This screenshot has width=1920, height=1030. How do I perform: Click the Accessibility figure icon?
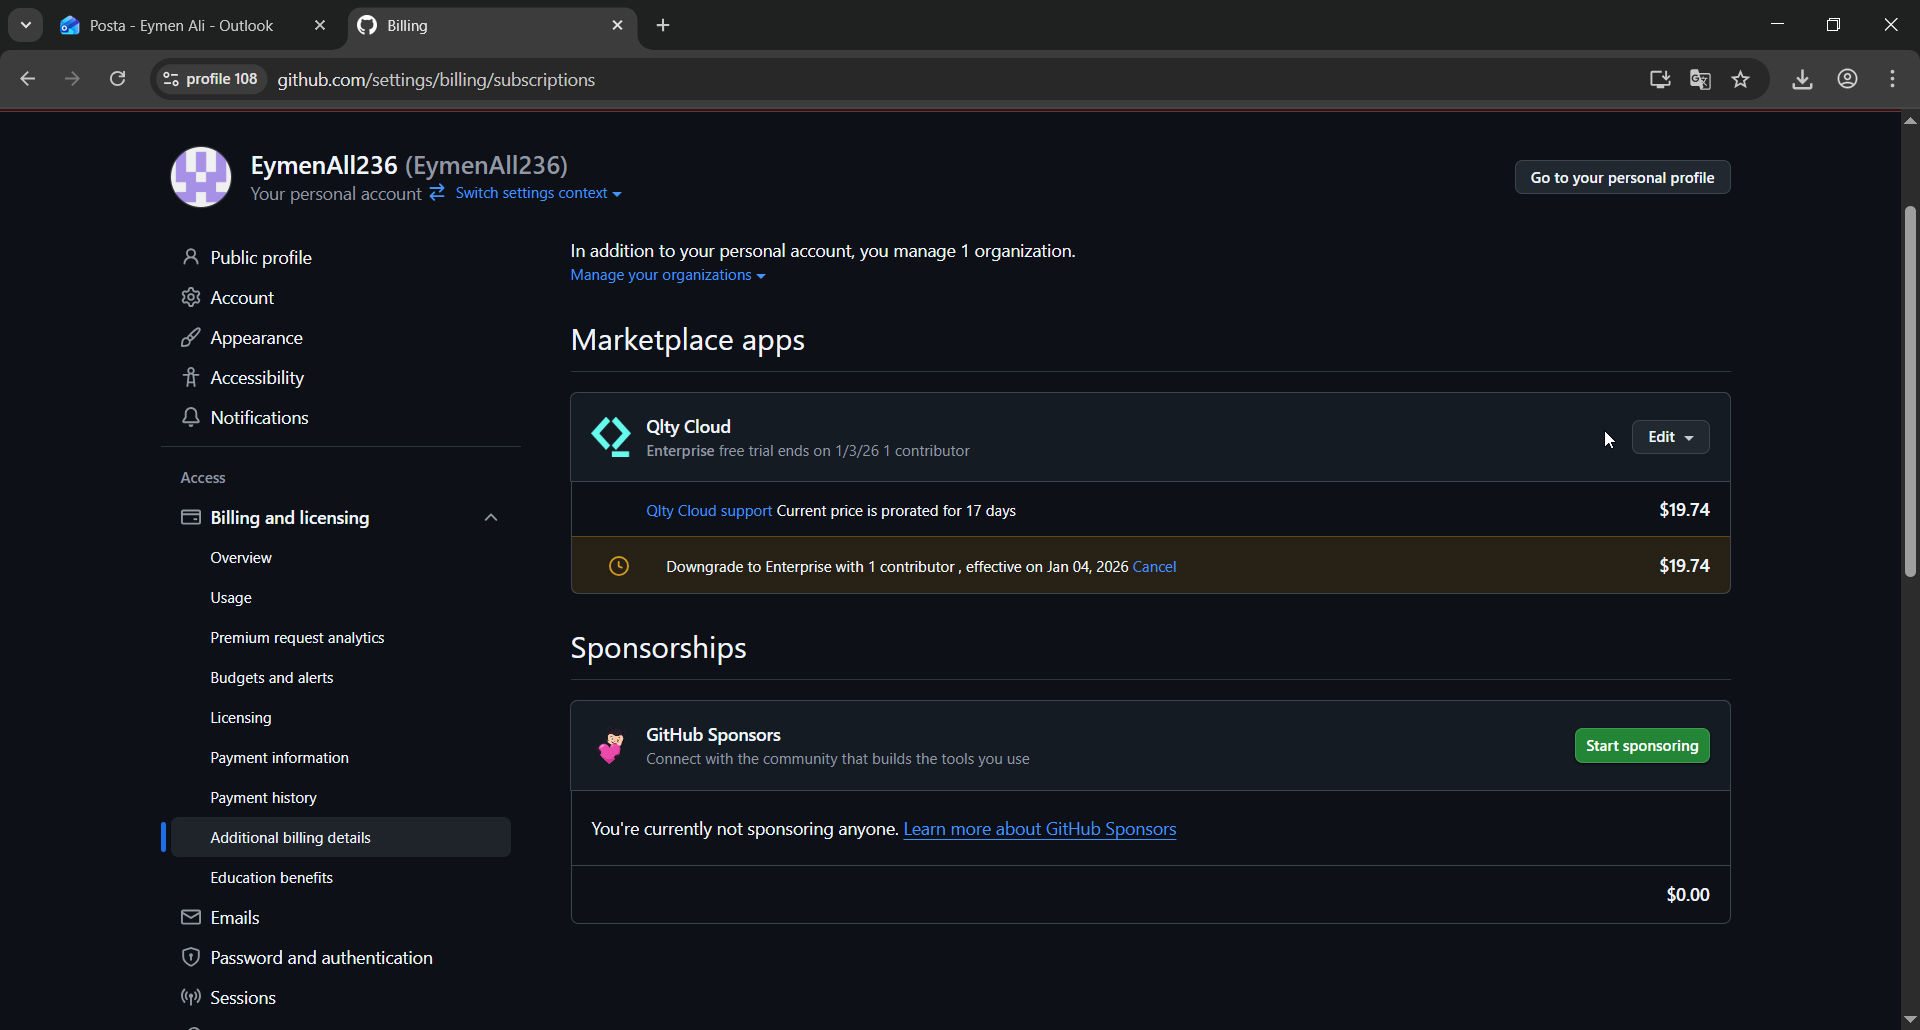point(191,377)
